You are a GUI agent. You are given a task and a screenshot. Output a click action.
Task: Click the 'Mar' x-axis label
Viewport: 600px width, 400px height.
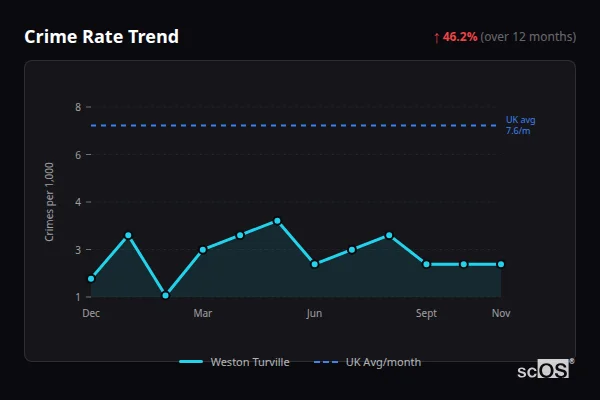point(203,313)
